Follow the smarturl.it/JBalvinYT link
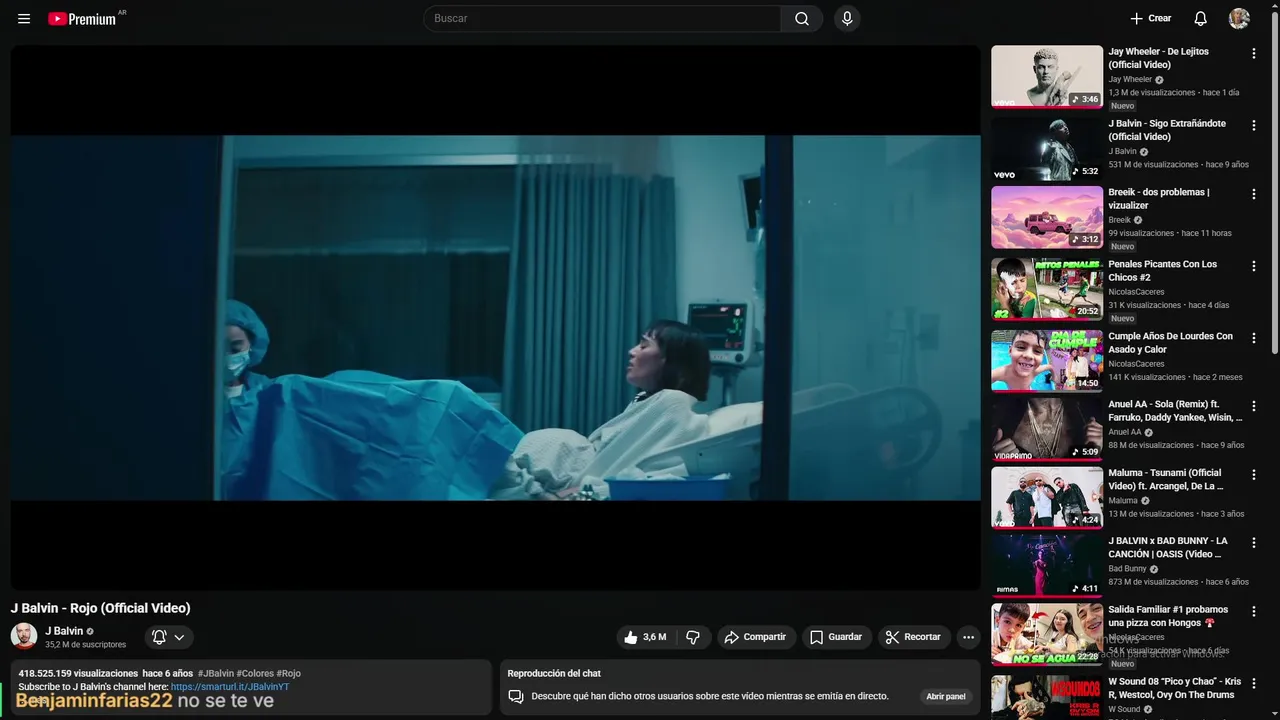 [x=230, y=687]
